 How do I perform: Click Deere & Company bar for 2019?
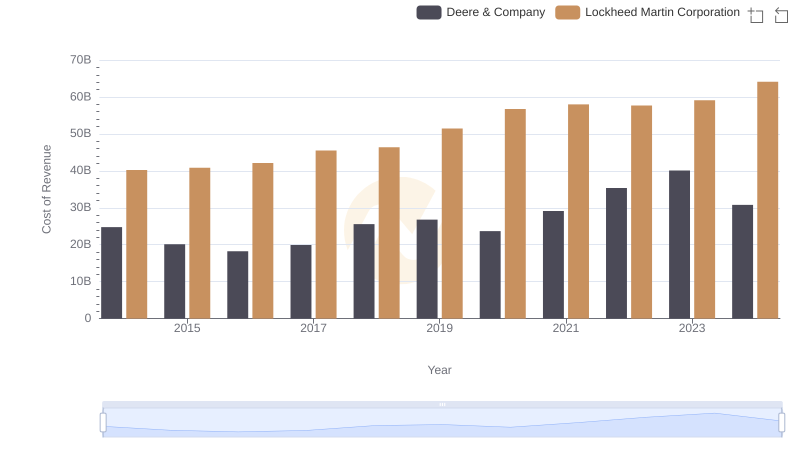[427, 269]
